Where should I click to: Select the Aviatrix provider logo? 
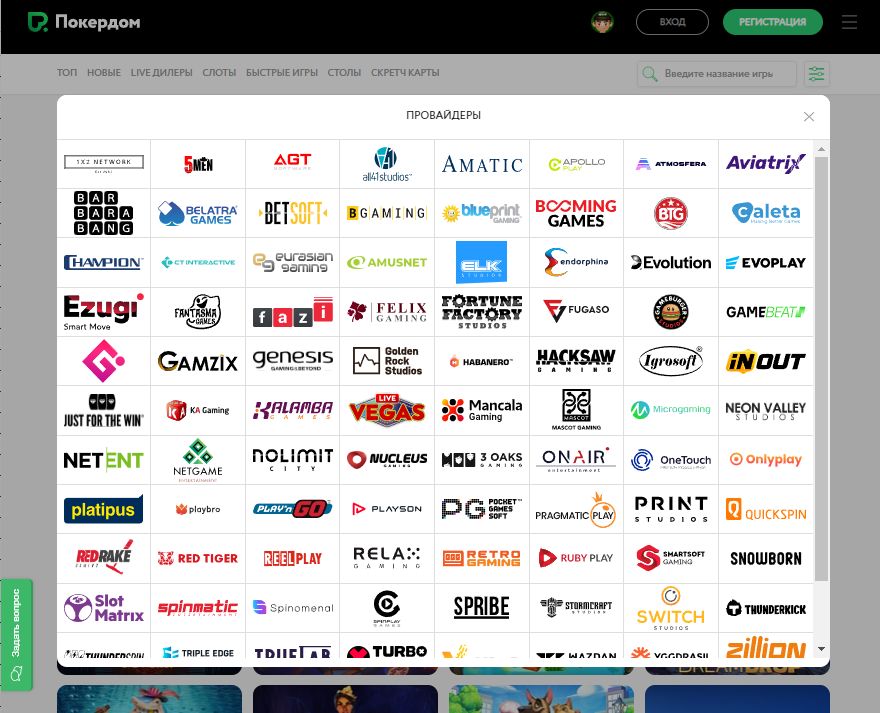(765, 163)
